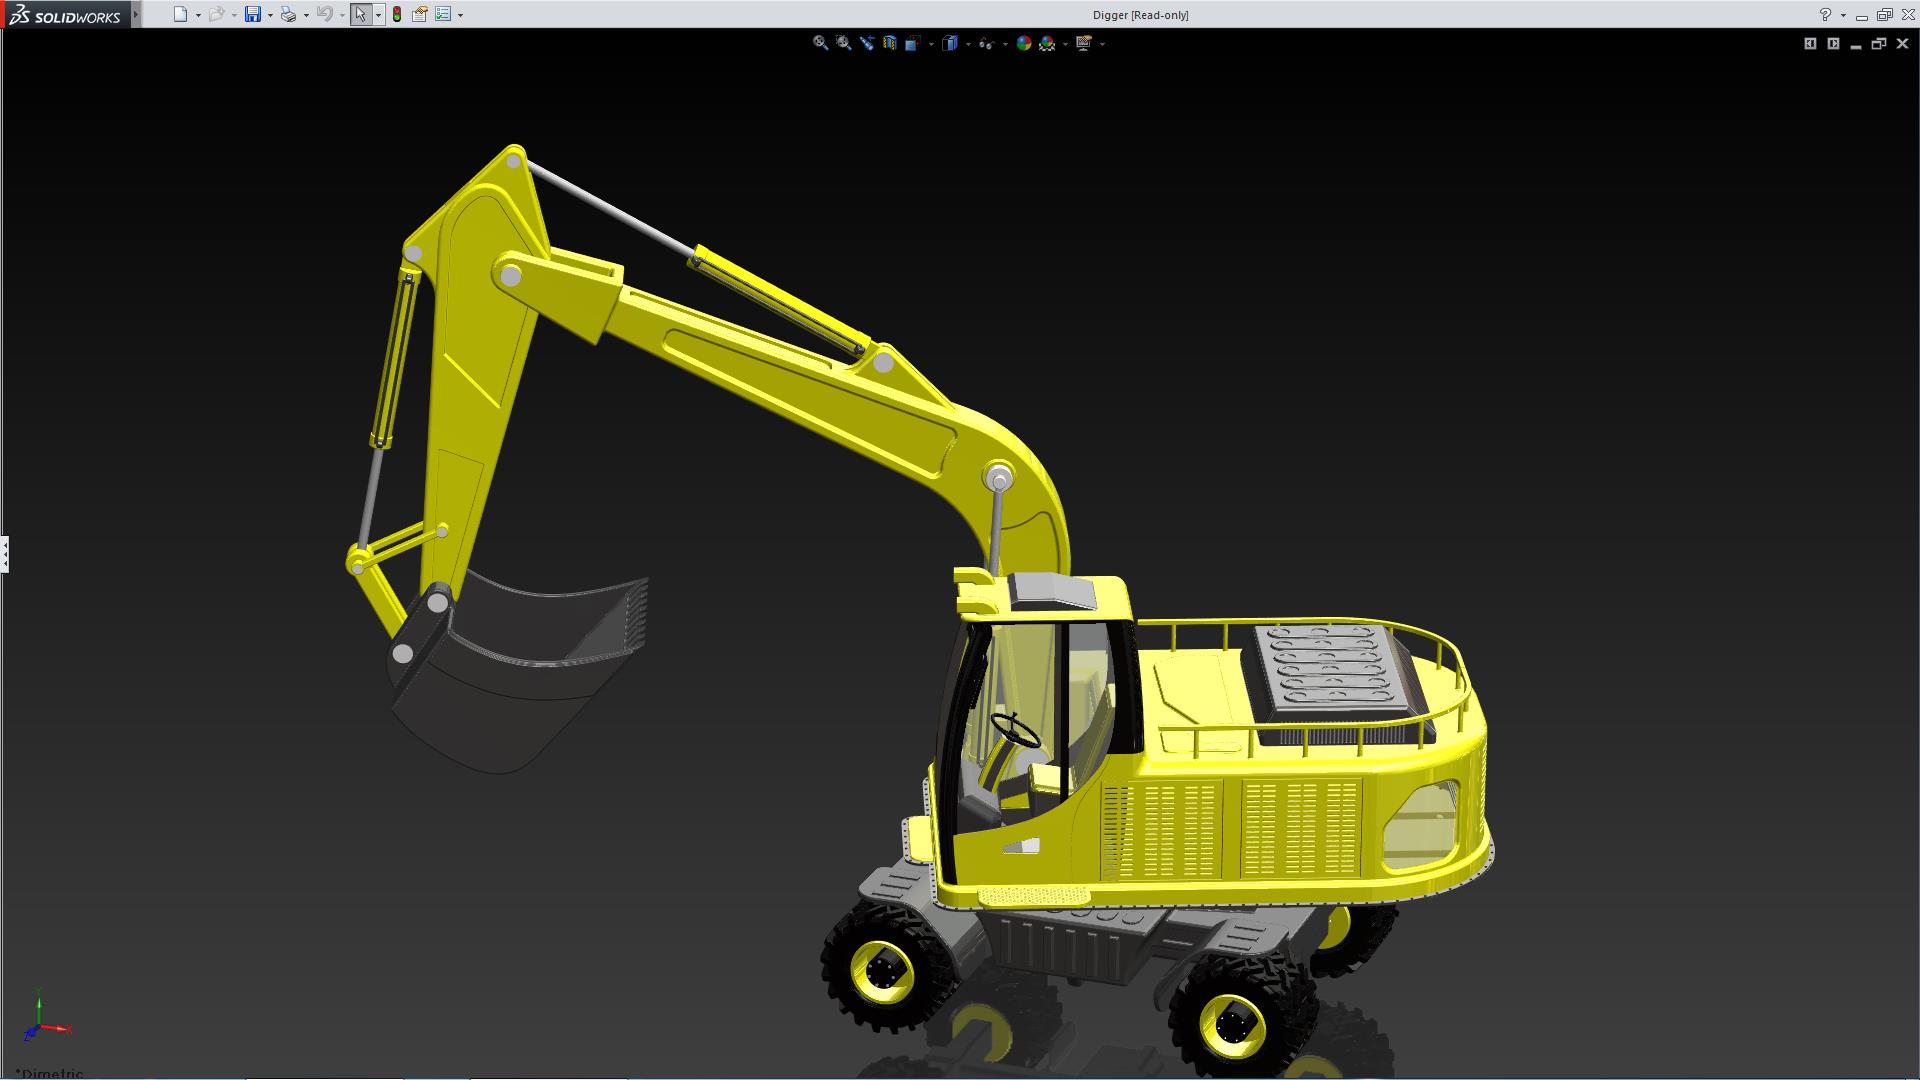1920x1080 pixels.
Task: Open the Help question mark menu
Action: coord(1825,14)
